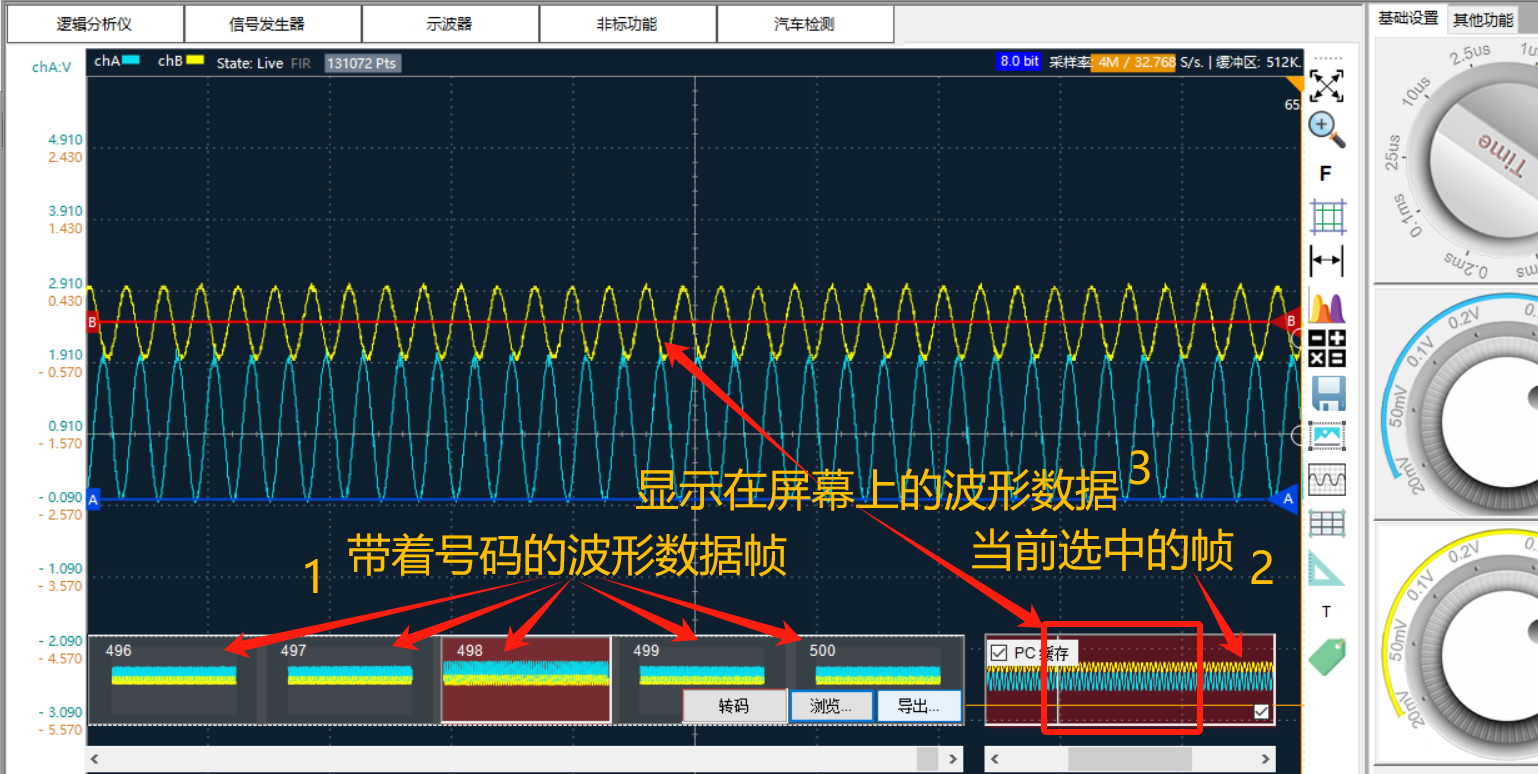Click the 缓冲区: 512K buffer text
1538x774 pixels.
[x=1258, y=62]
